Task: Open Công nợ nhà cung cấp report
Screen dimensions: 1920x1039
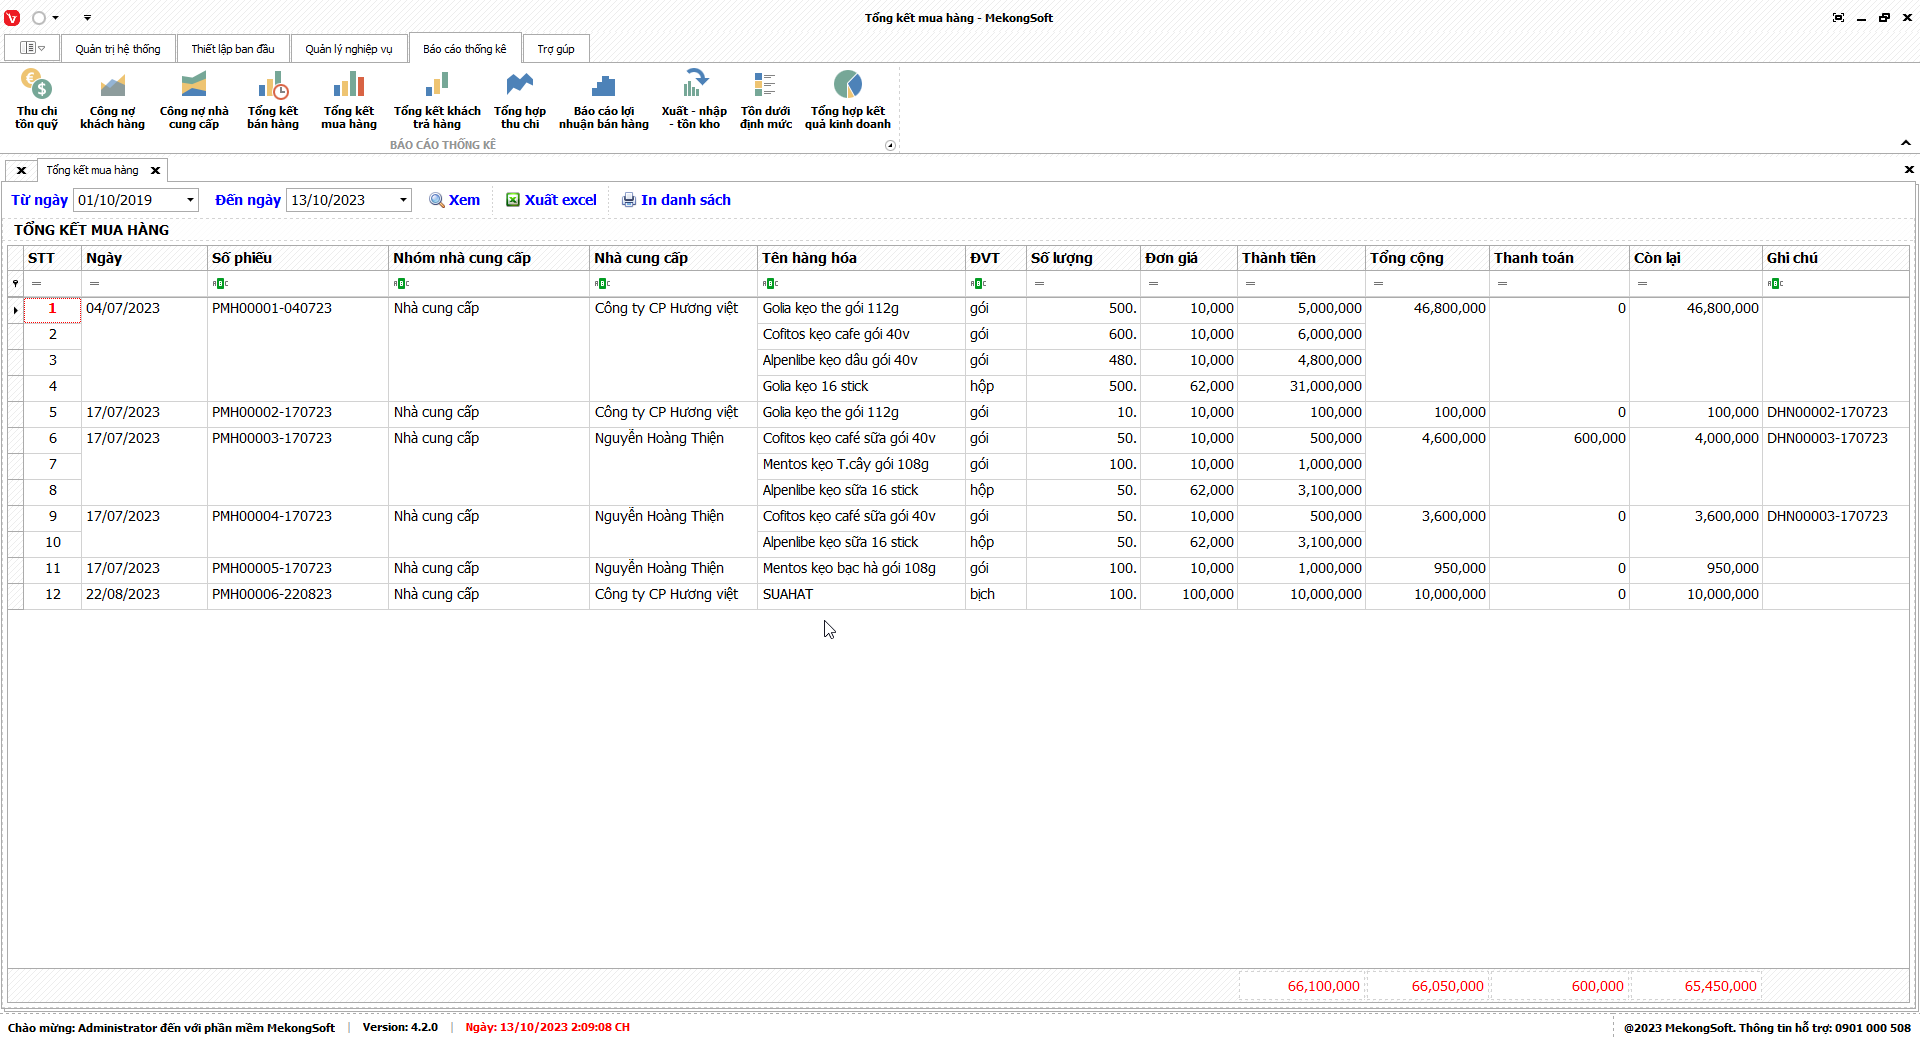Action: coord(194,99)
